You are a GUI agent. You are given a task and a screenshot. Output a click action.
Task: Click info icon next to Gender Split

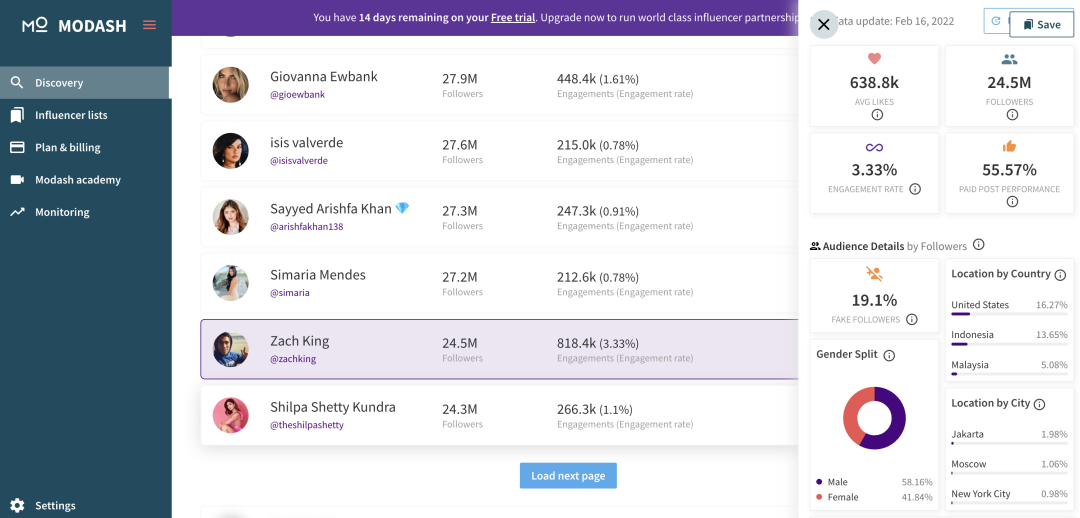click(889, 355)
